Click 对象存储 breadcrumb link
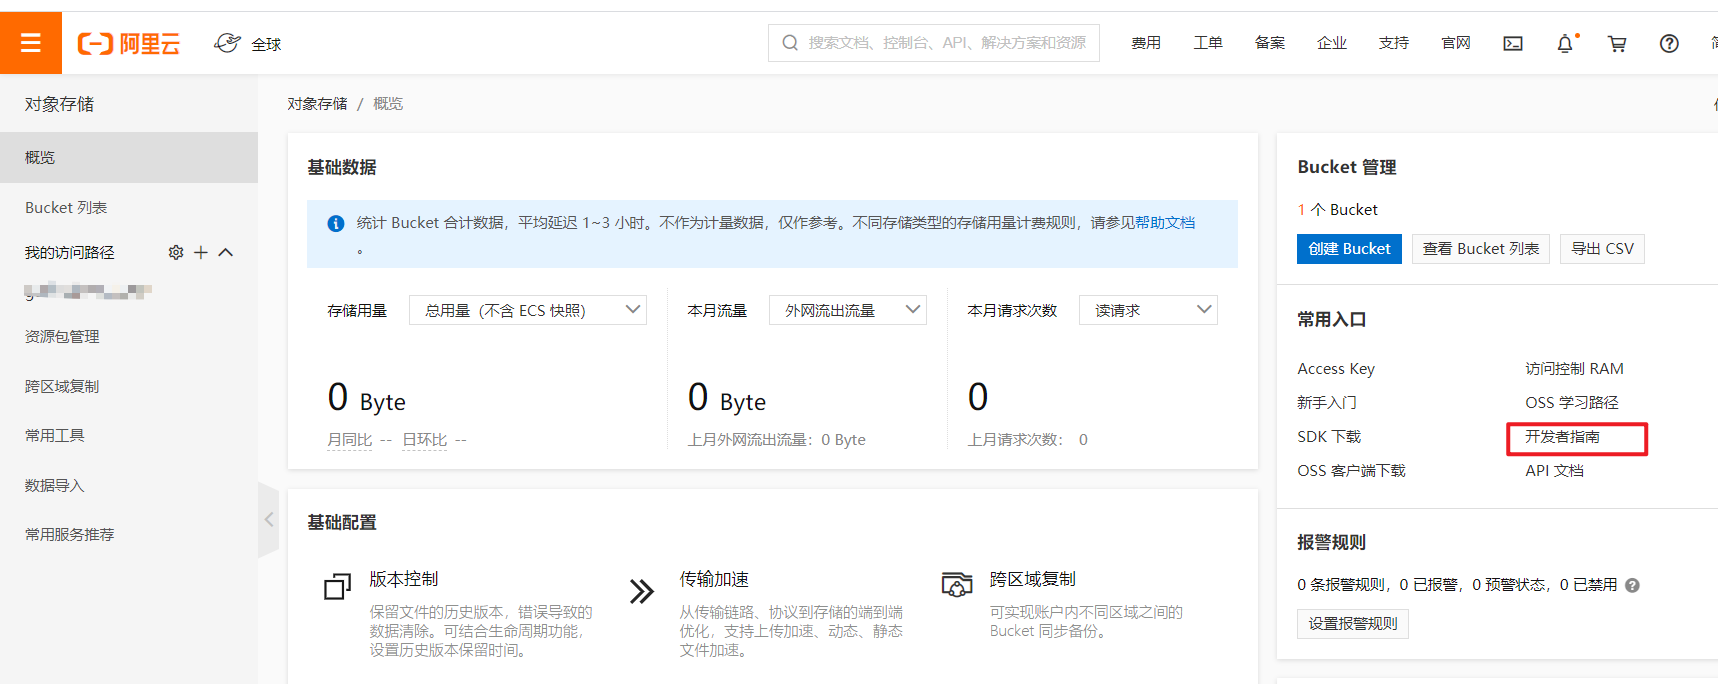This screenshot has height=684, width=1718. (x=317, y=104)
